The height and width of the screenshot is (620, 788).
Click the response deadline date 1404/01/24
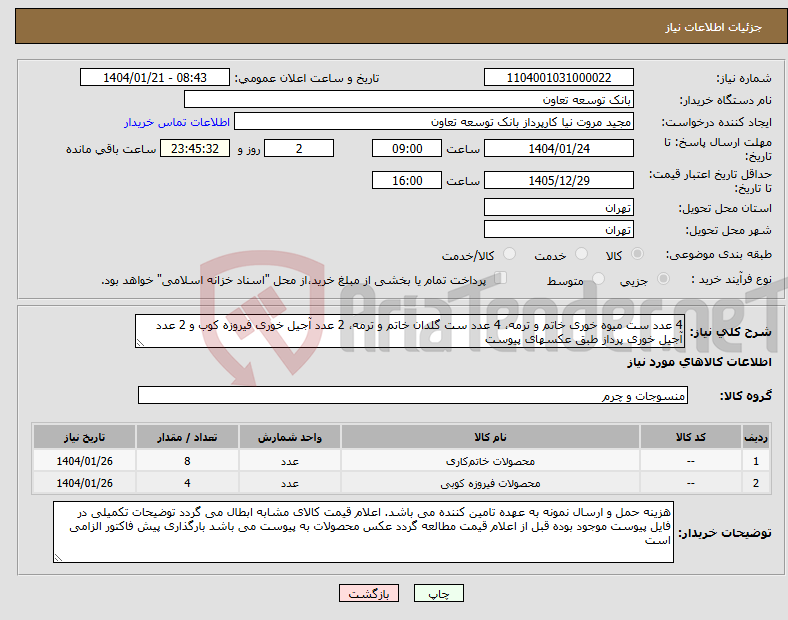coord(559,148)
